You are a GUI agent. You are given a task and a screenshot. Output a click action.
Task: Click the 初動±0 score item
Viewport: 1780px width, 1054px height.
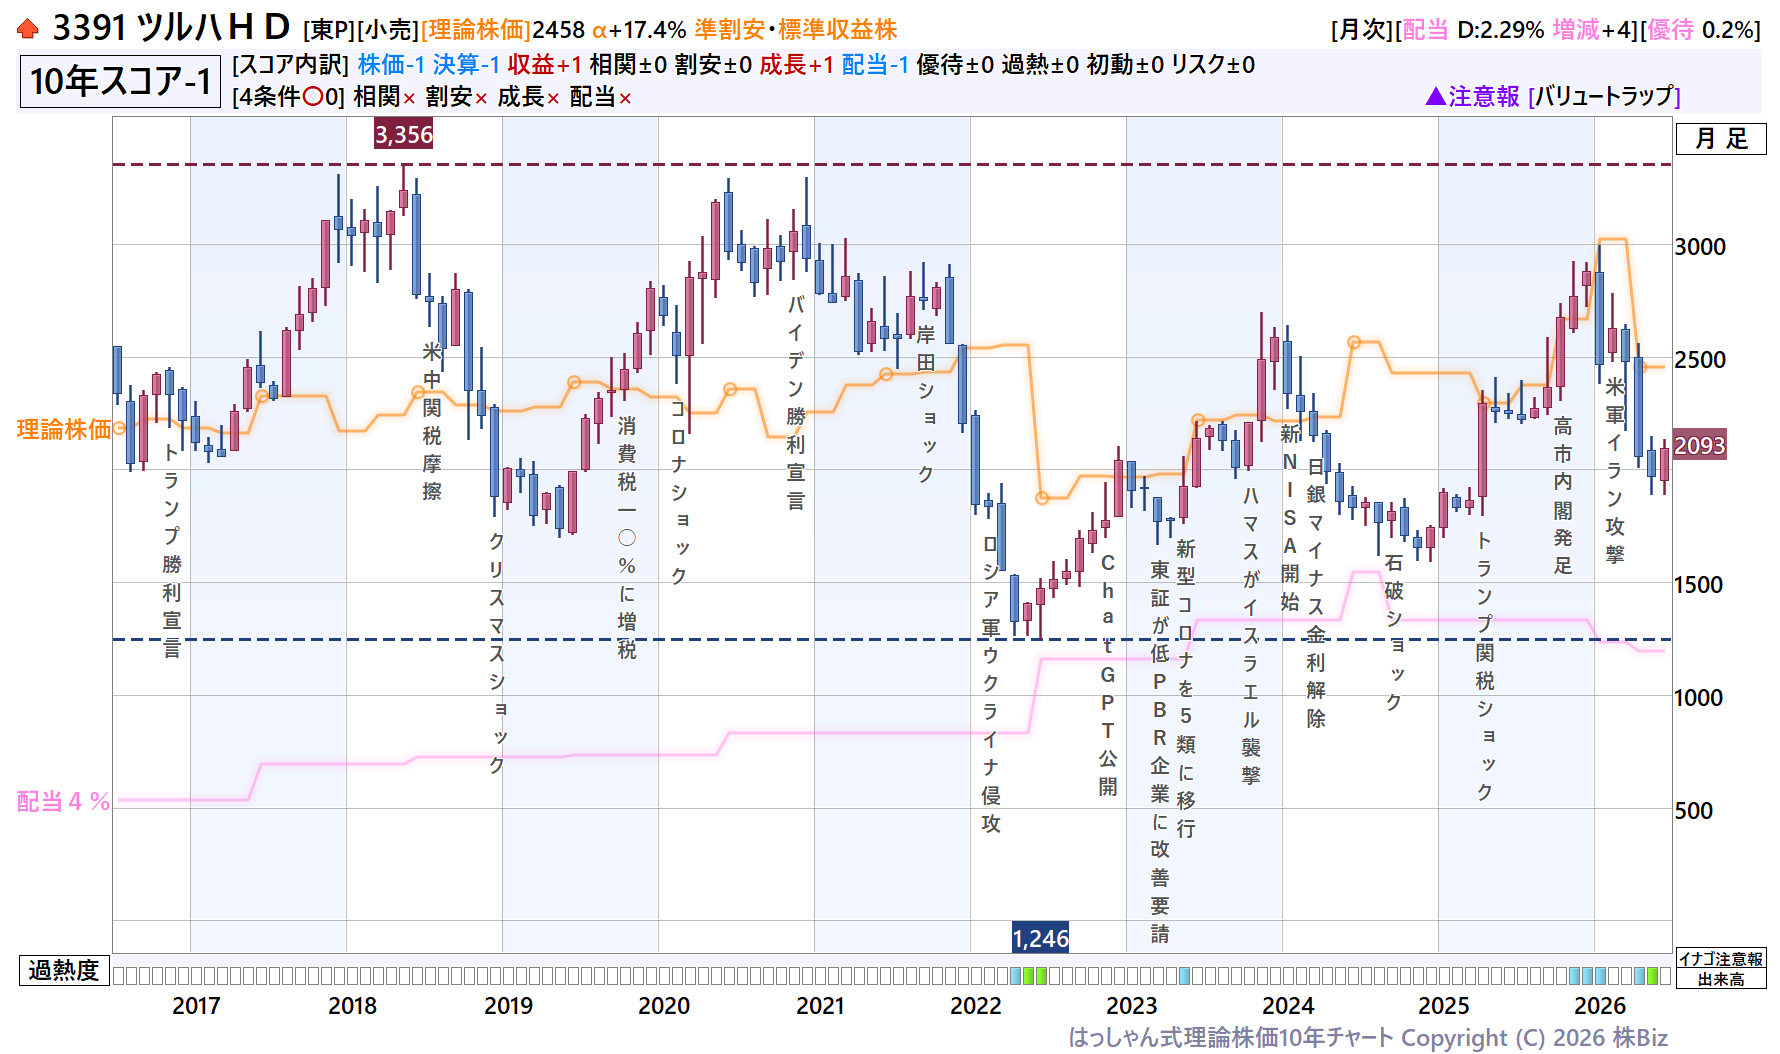[1125, 65]
